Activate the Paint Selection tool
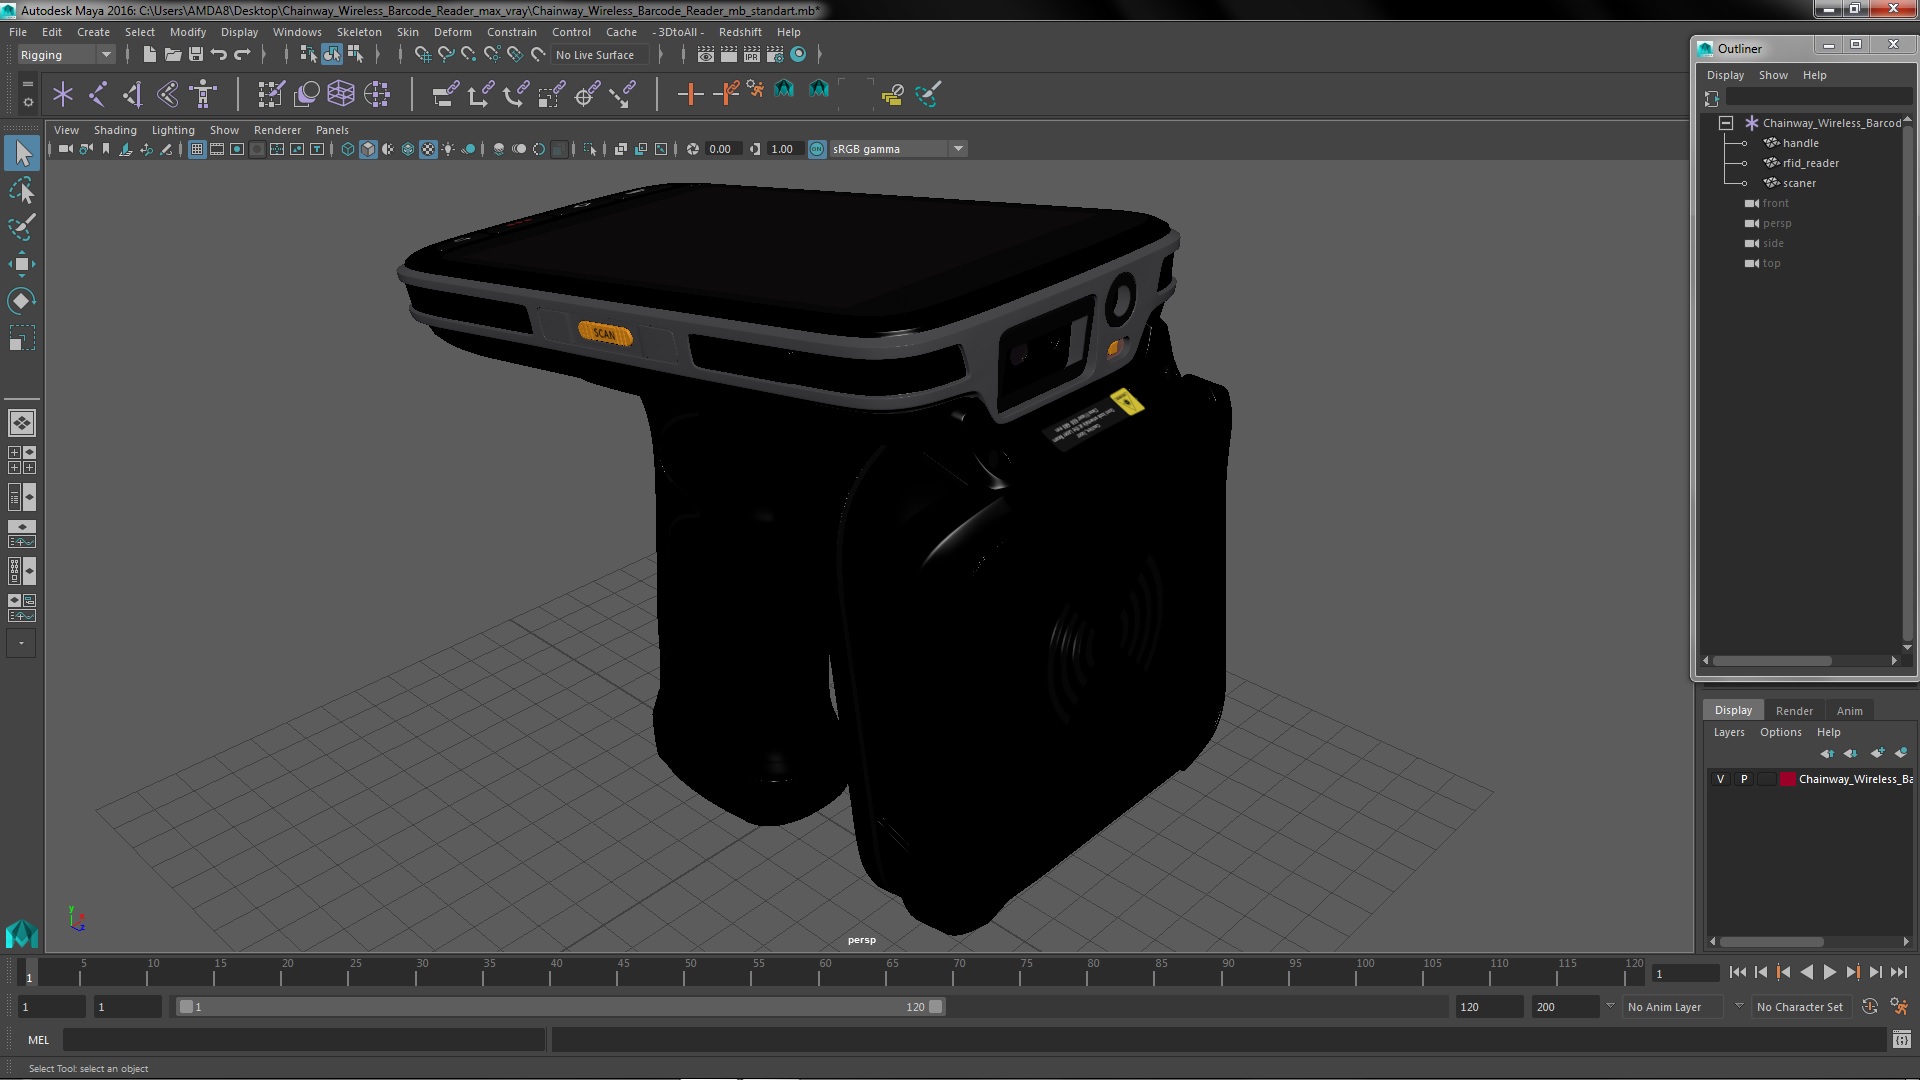The image size is (1920, 1080). [22, 227]
